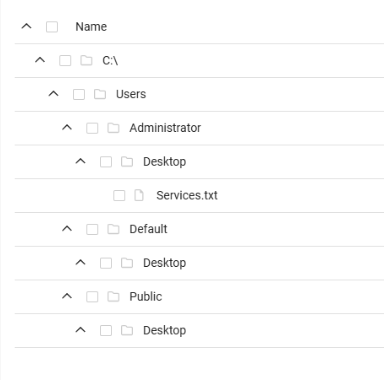The image size is (384, 380).
Task: Click the folder icon of Default's Desktop
Action: pyautogui.click(x=127, y=263)
